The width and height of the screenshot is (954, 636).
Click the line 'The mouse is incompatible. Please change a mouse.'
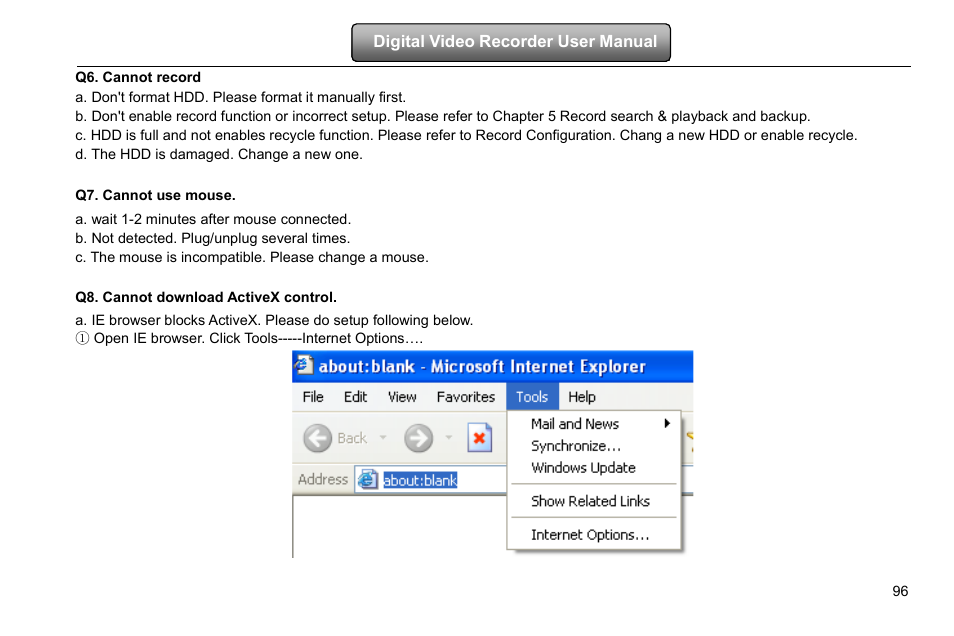click(x=252, y=257)
